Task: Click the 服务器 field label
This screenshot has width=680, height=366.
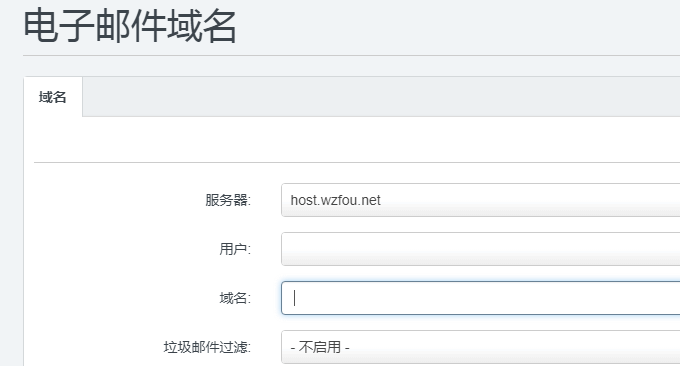Action: (x=228, y=200)
